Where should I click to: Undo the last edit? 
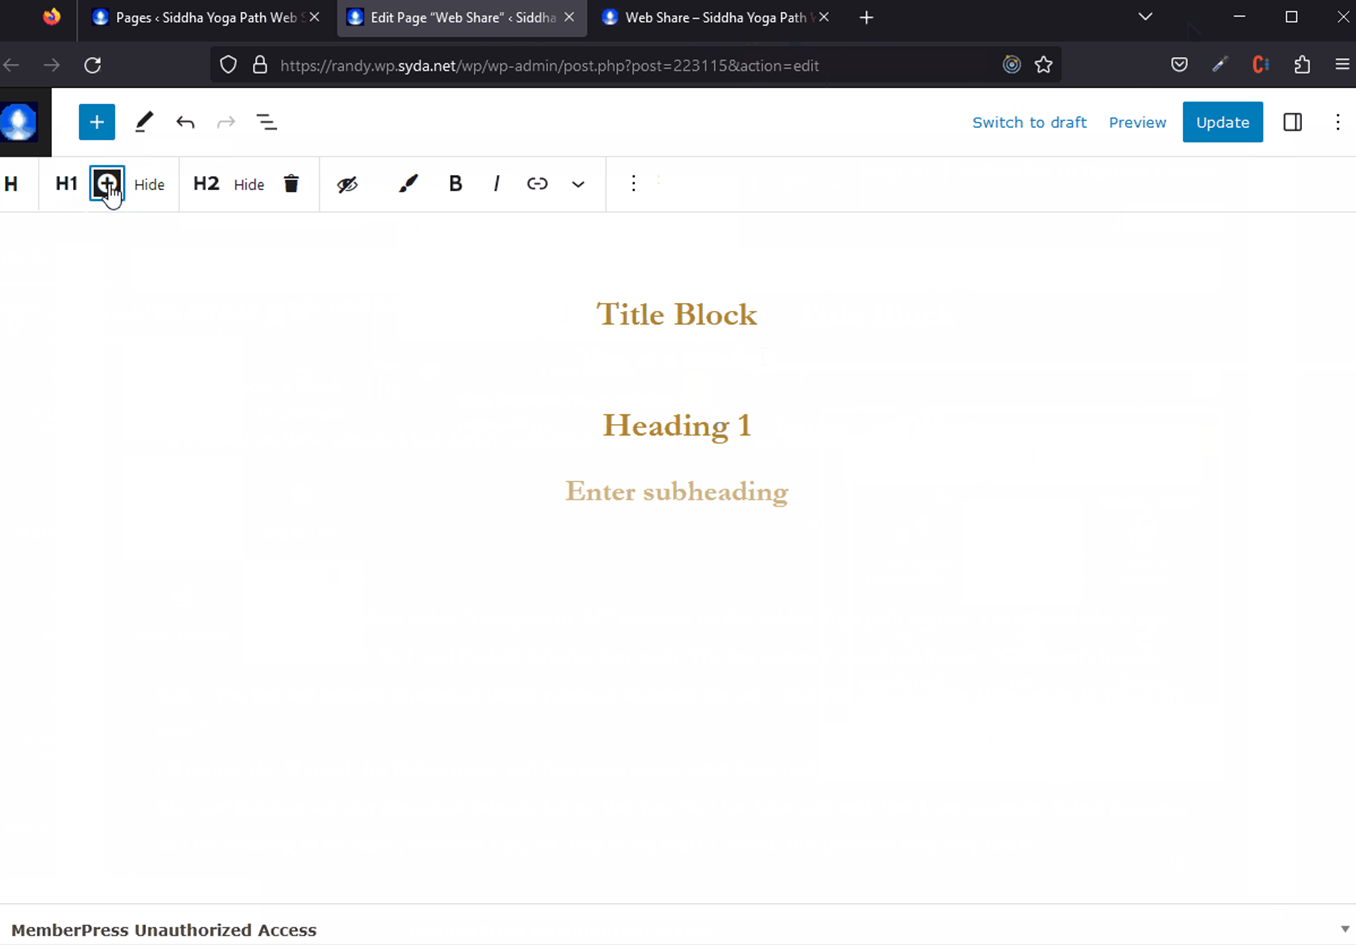point(185,122)
